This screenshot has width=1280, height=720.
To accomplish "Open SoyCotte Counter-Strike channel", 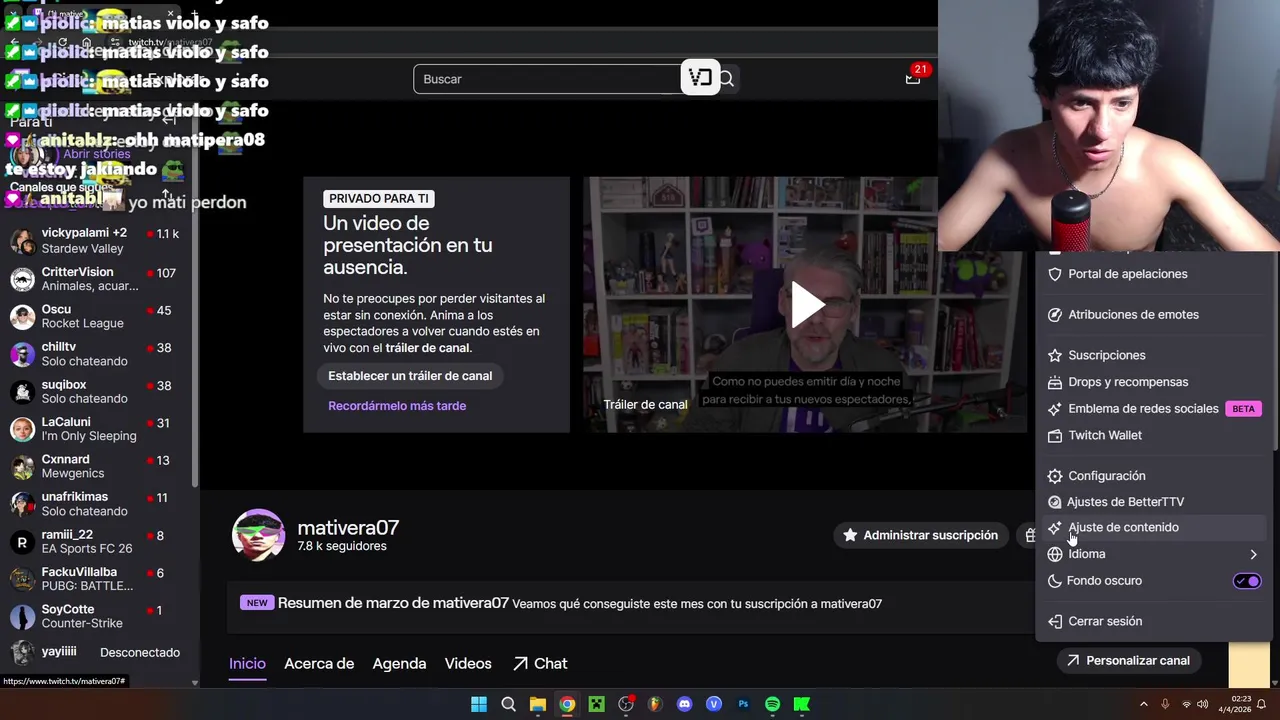I will (97, 617).
